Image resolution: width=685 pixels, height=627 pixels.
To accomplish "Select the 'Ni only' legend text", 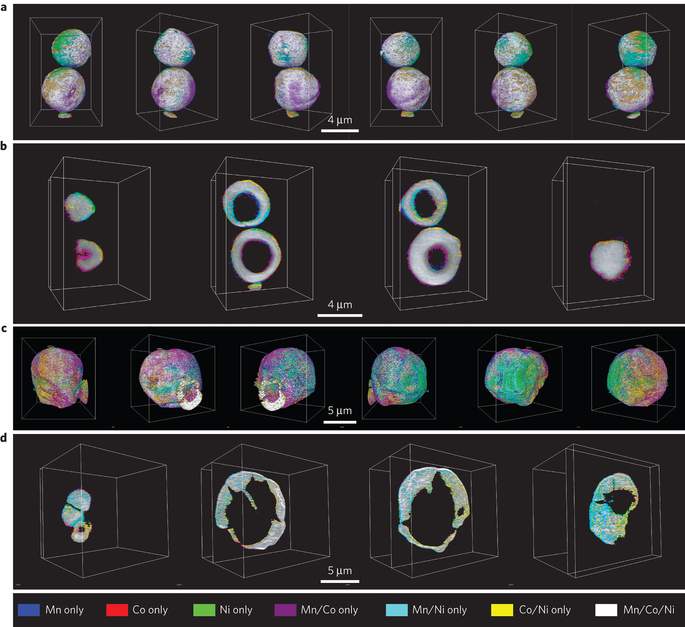I will tap(236, 610).
